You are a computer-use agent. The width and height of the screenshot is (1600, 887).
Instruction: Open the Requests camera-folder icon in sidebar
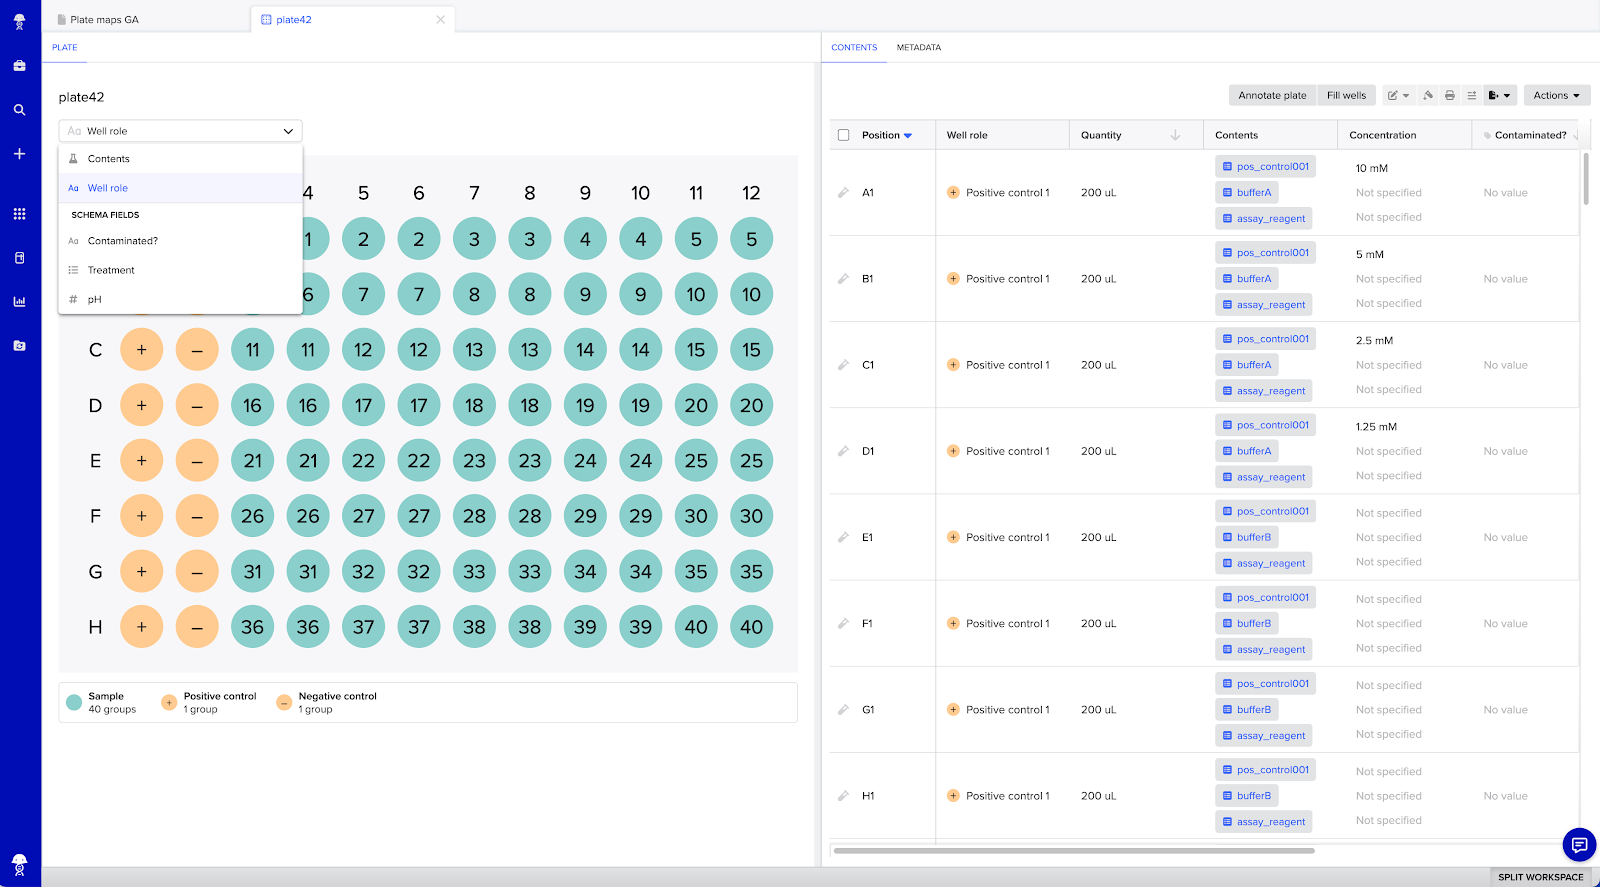click(19, 346)
